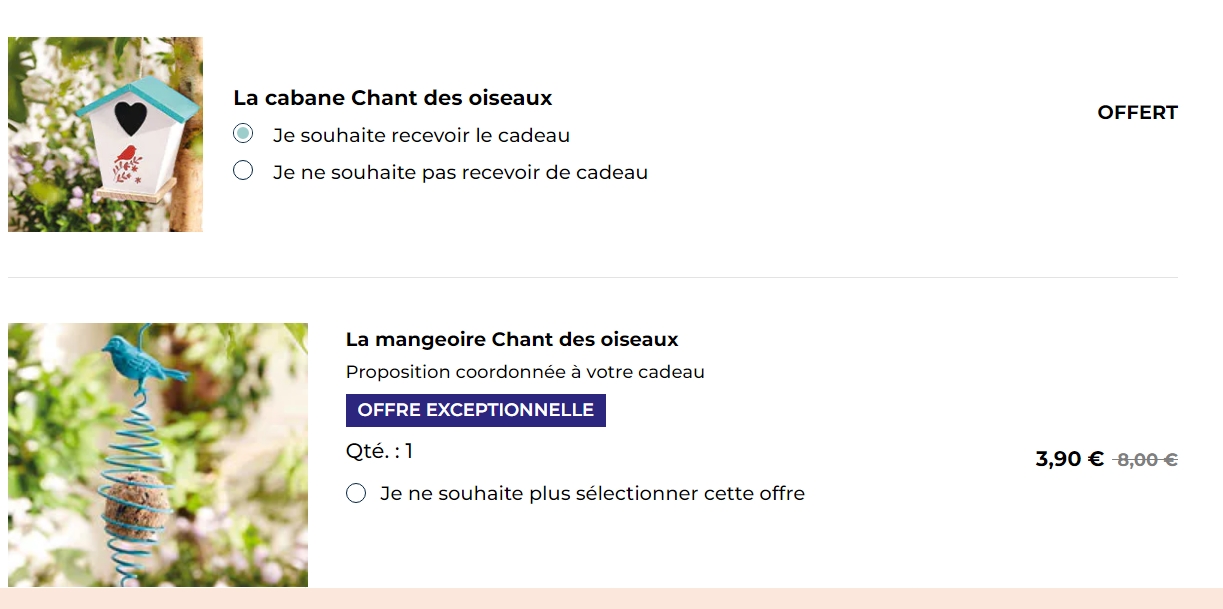Open the mangeoire bird feeder product image
This screenshot has height=609, width=1223.
pos(158,455)
